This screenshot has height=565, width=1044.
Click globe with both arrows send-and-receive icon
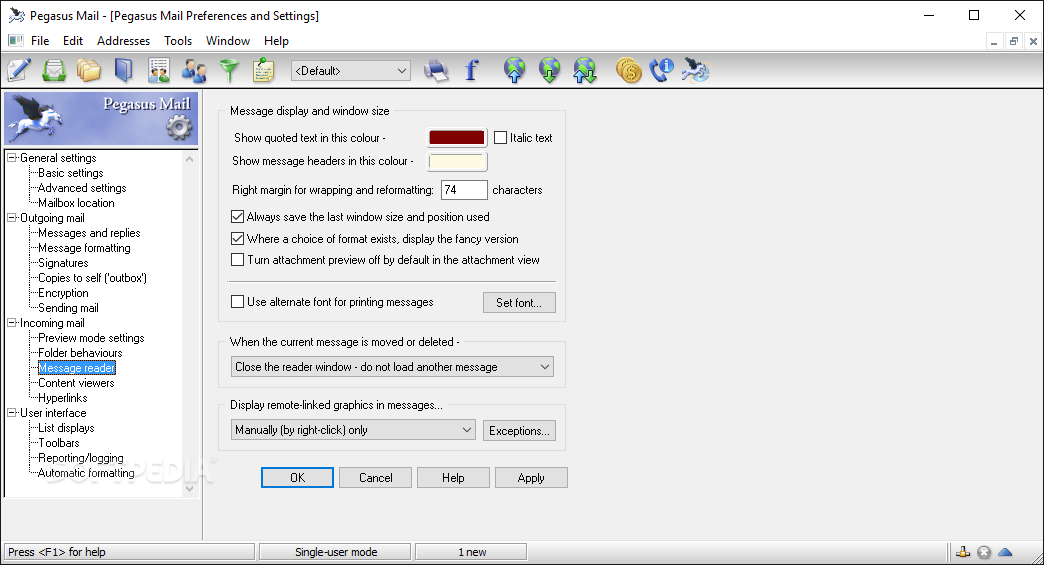(x=585, y=70)
